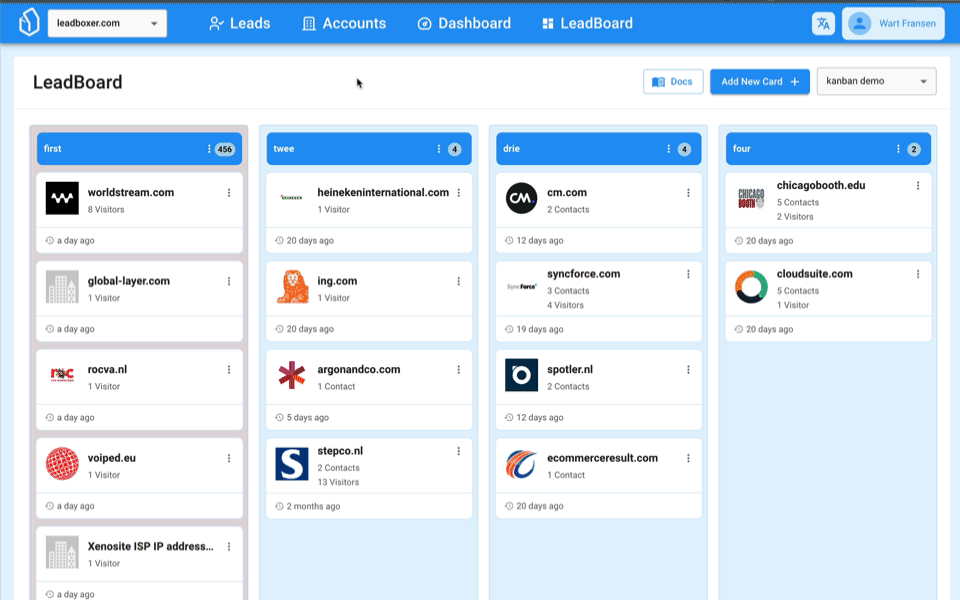Click '19 days ago' on syncforce.com card
The height and width of the screenshot is (600, 960).
click(x=539, y=329)
